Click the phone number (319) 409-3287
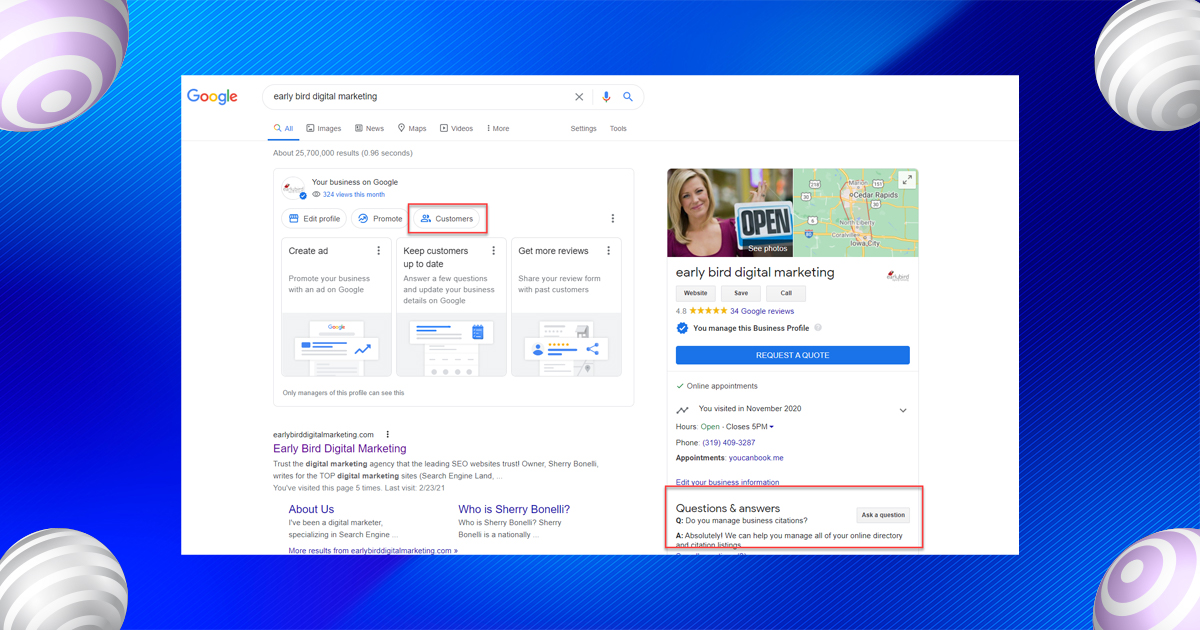This screenshot has width=1200, height=630. [x=729, y=442]
